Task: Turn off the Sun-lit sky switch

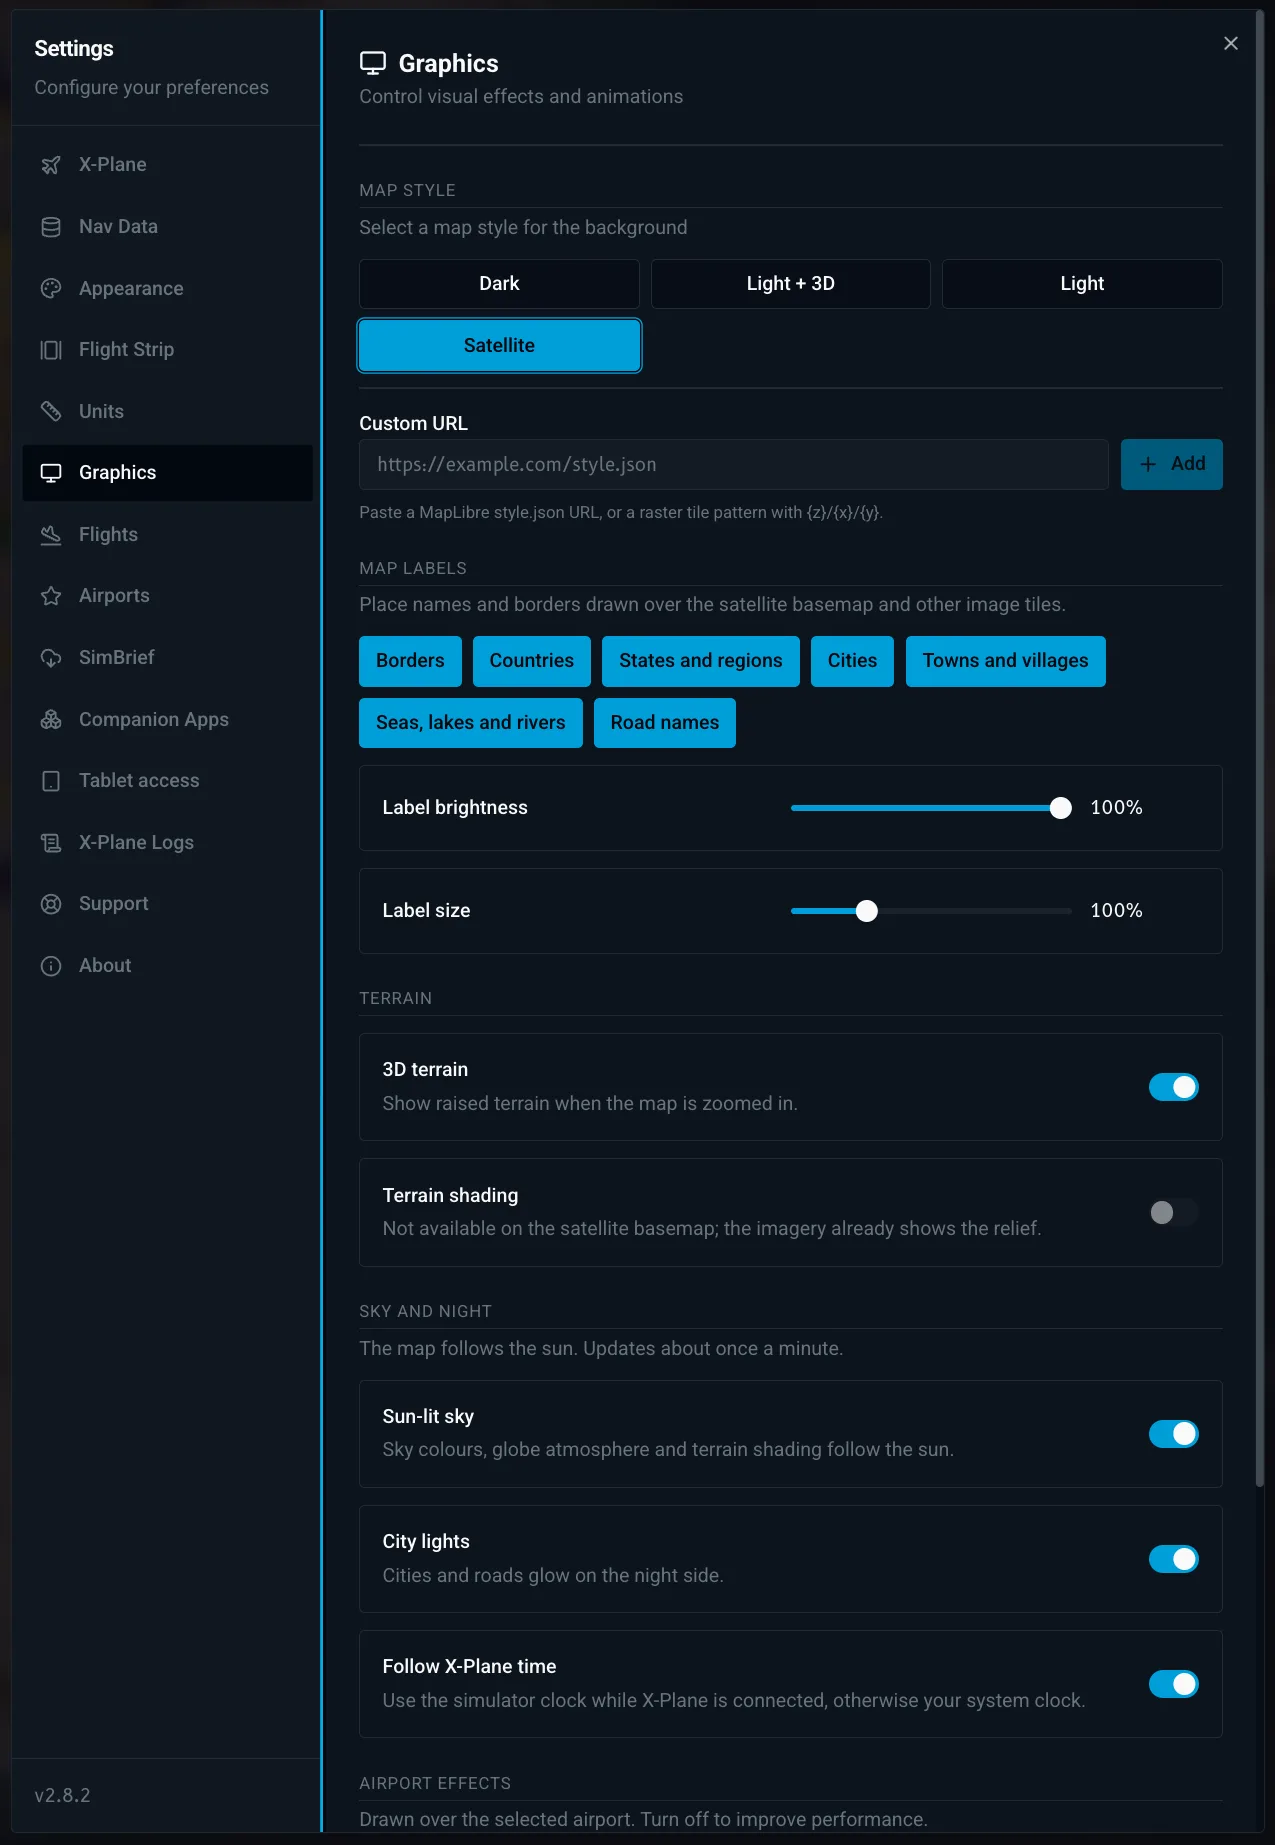Action: pyautogui.click(x=1173, y=1434)
